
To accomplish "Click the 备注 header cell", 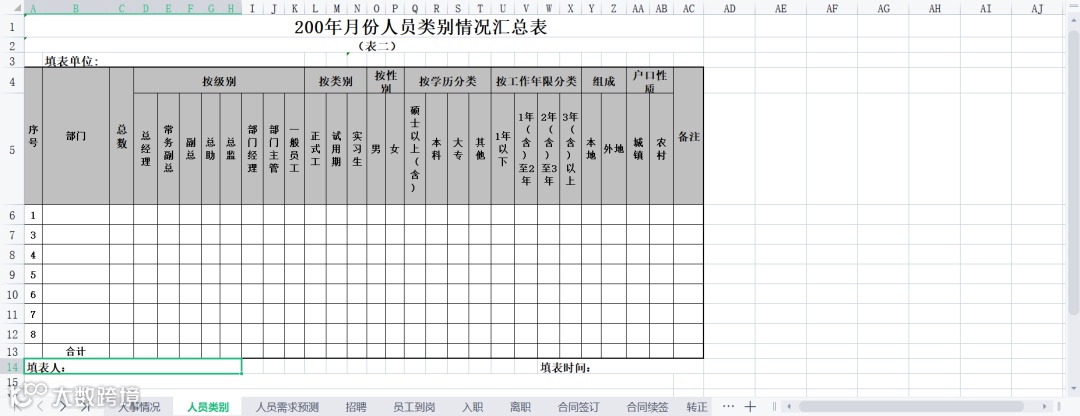I will tap(688, 136).
